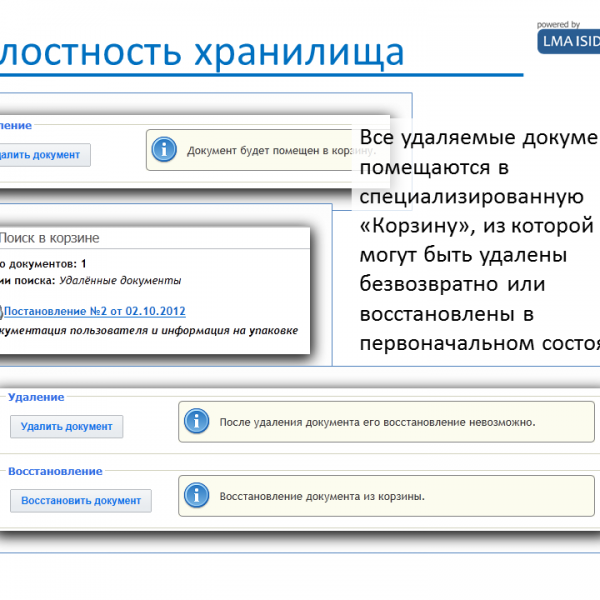The image size is (600, 600).
Task: Click the 'информация на упаковке' description line
Action: (x=148, y=330)
